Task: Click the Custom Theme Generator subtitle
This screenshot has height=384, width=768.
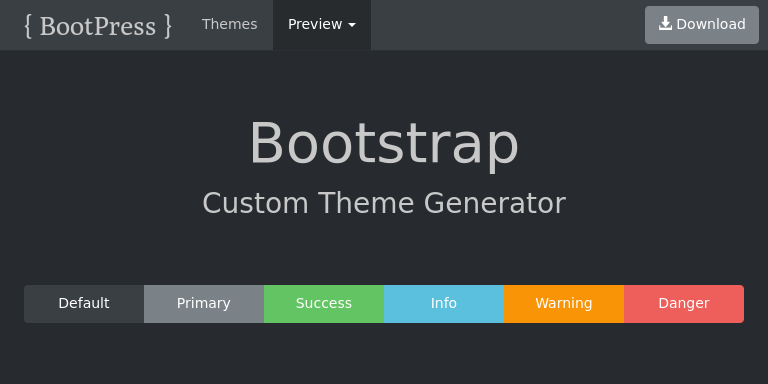Action: tap(384, 203)
